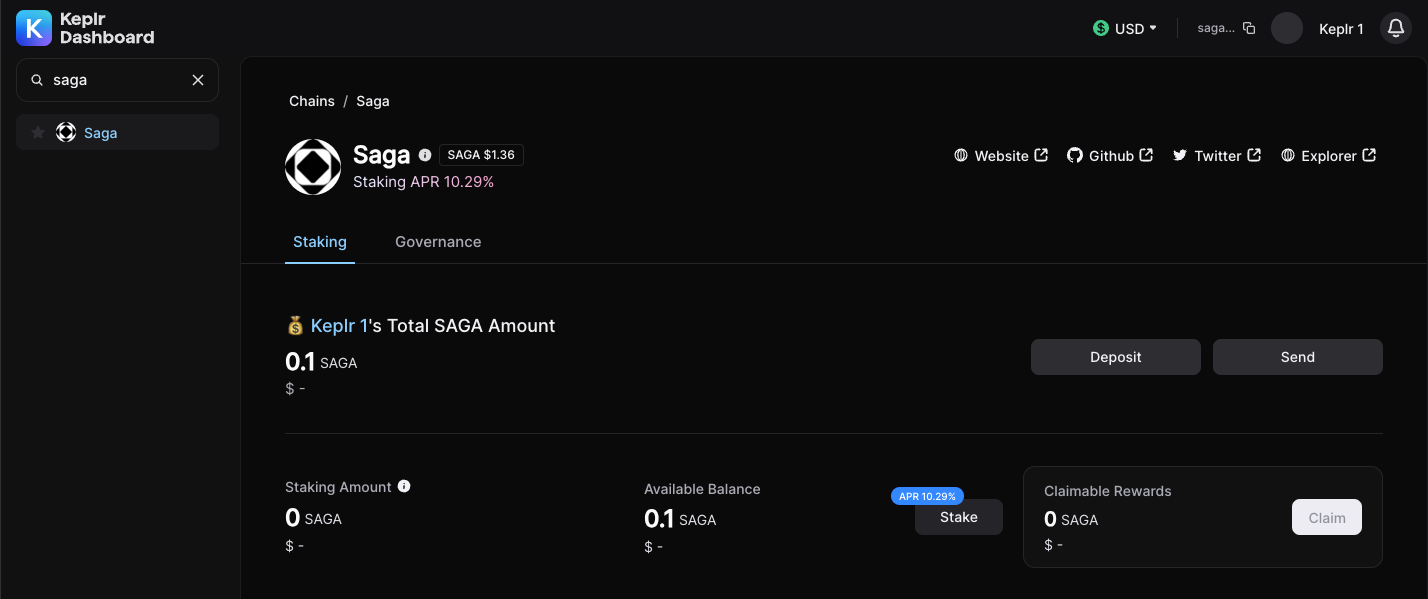Viewport: 1428px width, 599px height.
Task: Open the Keplr 1 account avatar
Action: click(x=1287, y=28)
